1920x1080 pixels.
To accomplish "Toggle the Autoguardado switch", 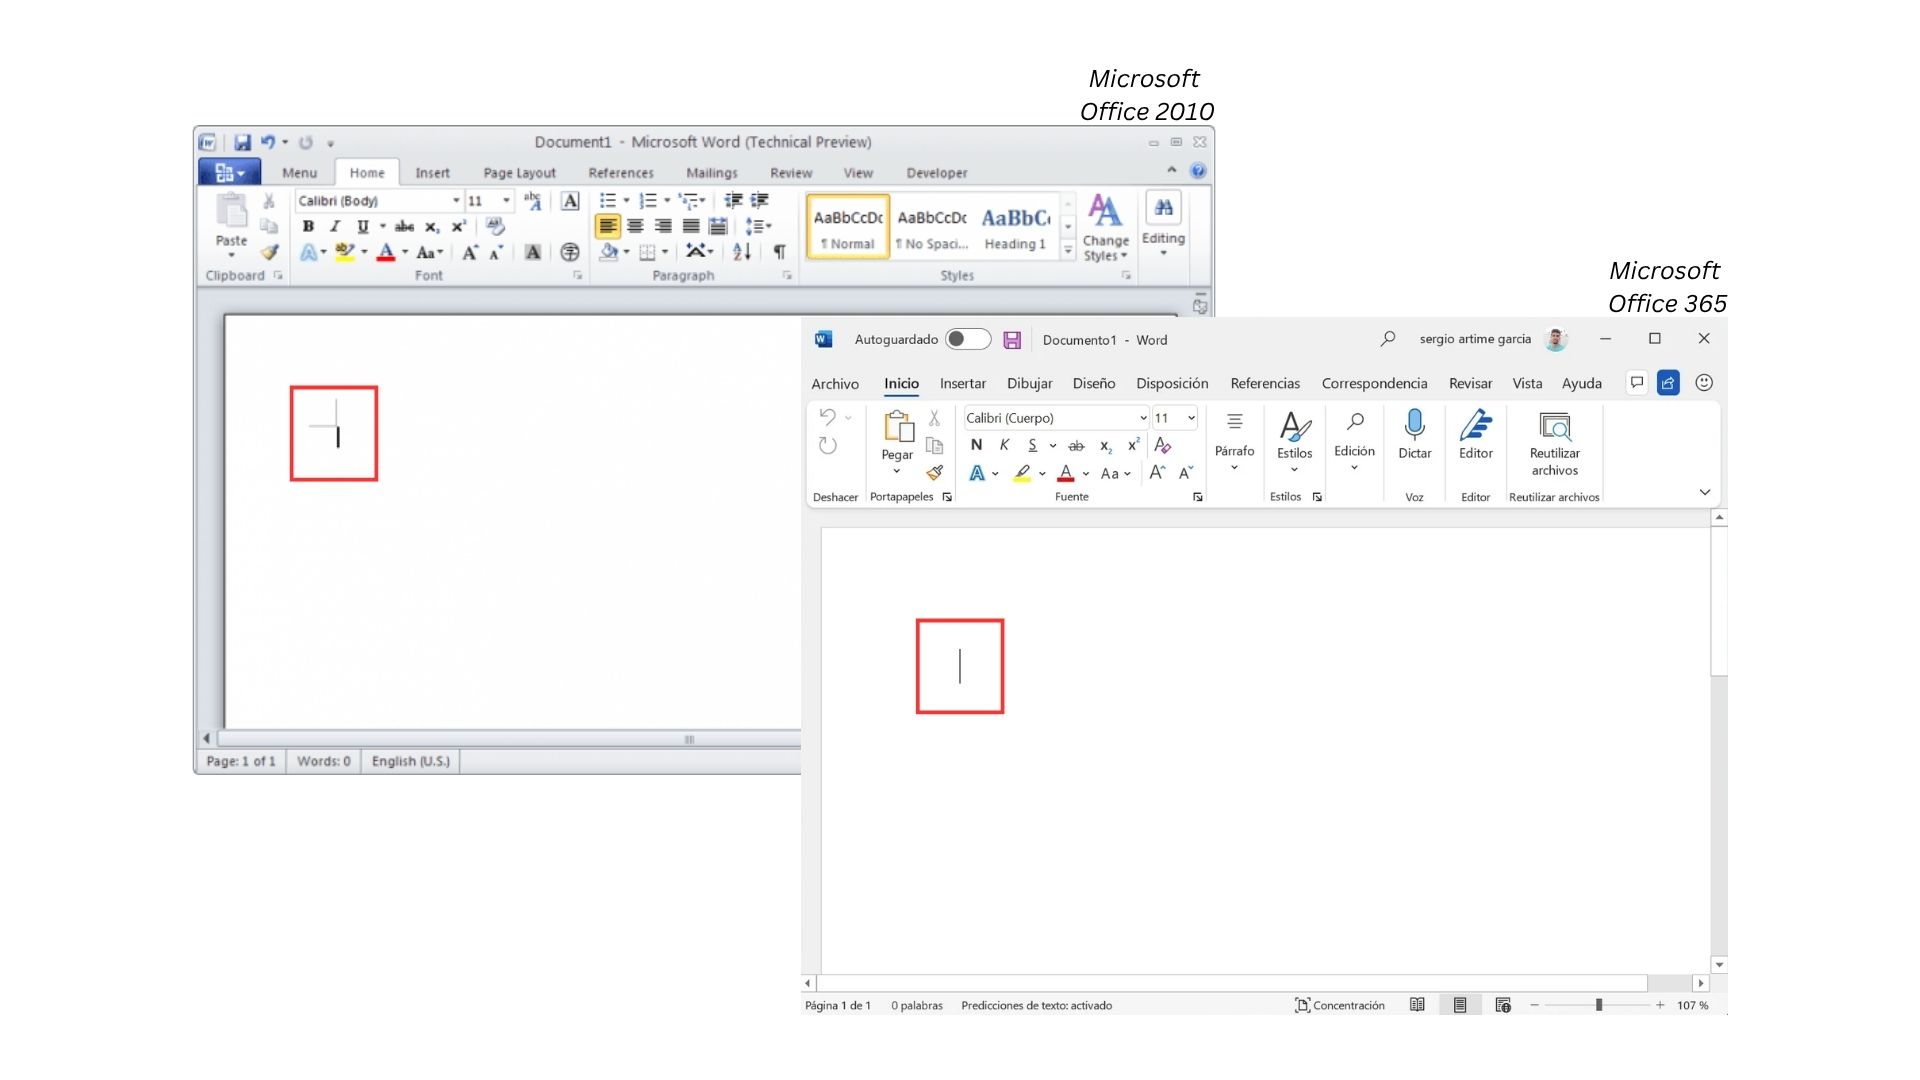I will pyautogui.click(x=967, y=339).
